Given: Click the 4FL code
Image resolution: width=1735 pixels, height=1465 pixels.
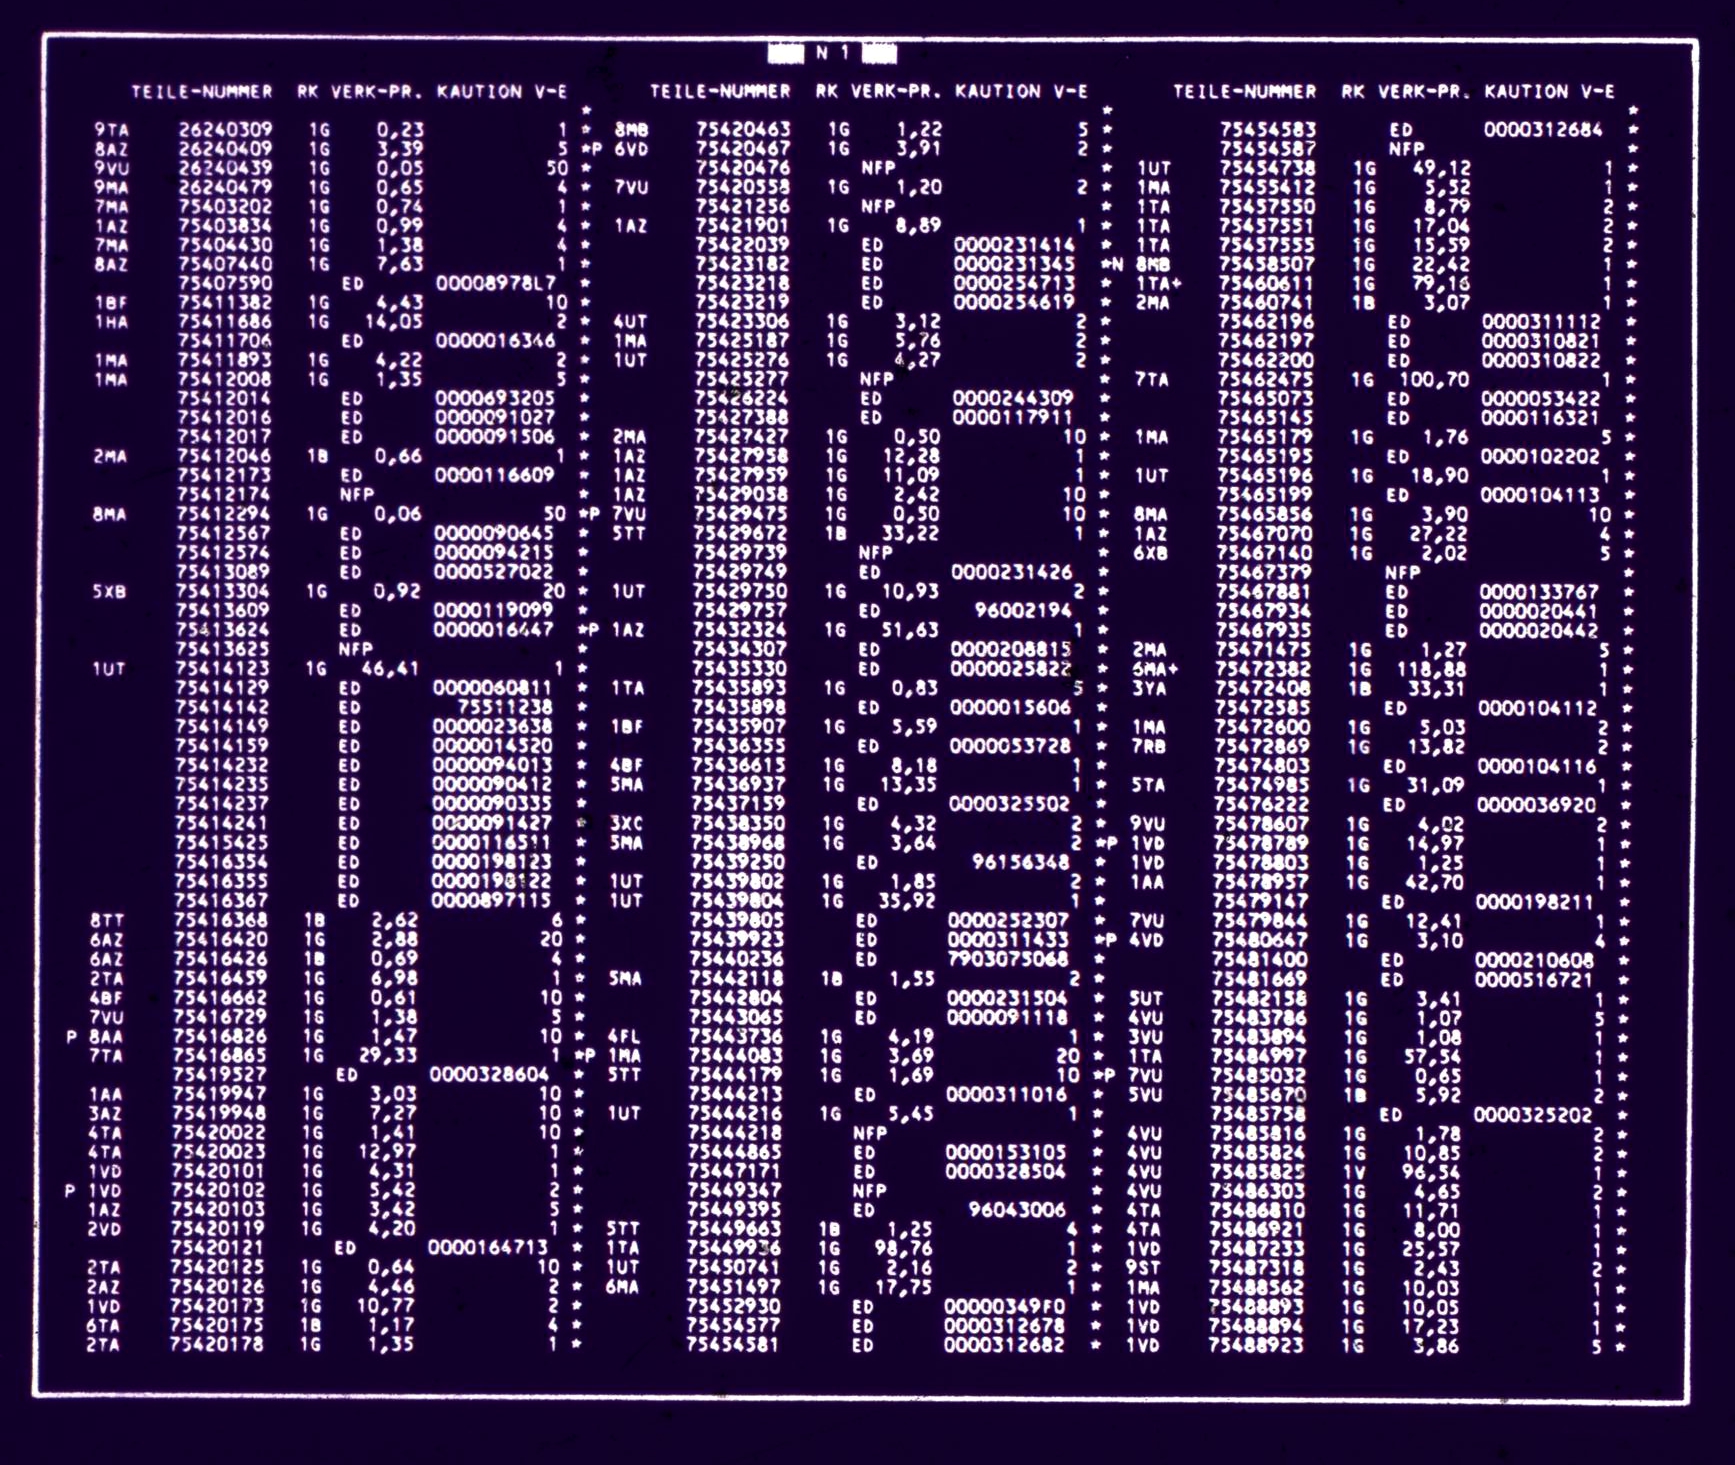Looking at the screenshot, I should 625,1036.
